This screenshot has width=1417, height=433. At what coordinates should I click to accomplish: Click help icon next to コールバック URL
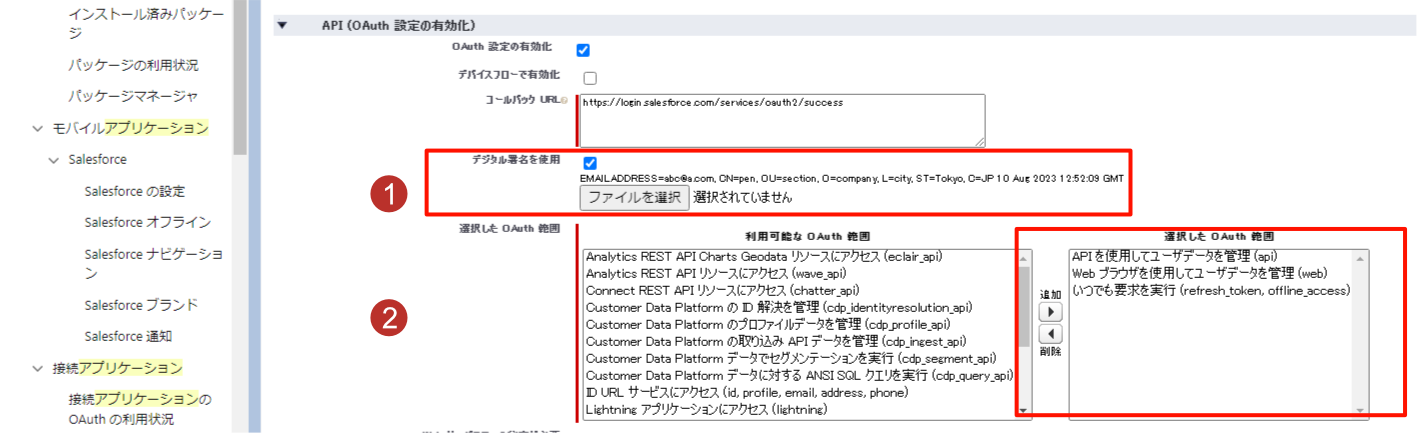click(x=565, y=101)
